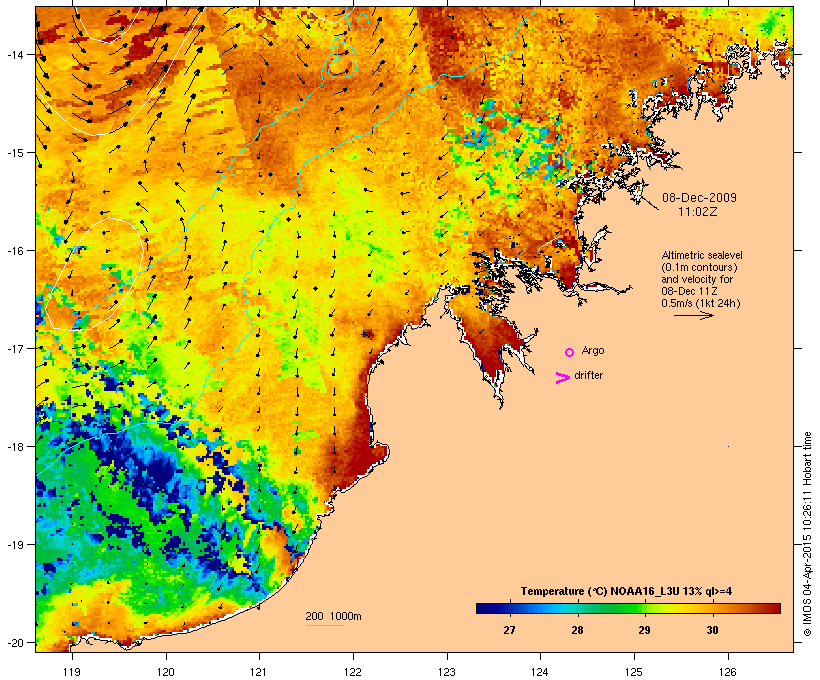Click the magenta Argo circle legend symbol
Viewport: 820px width, 680px height.
click(x=570, y=352)
